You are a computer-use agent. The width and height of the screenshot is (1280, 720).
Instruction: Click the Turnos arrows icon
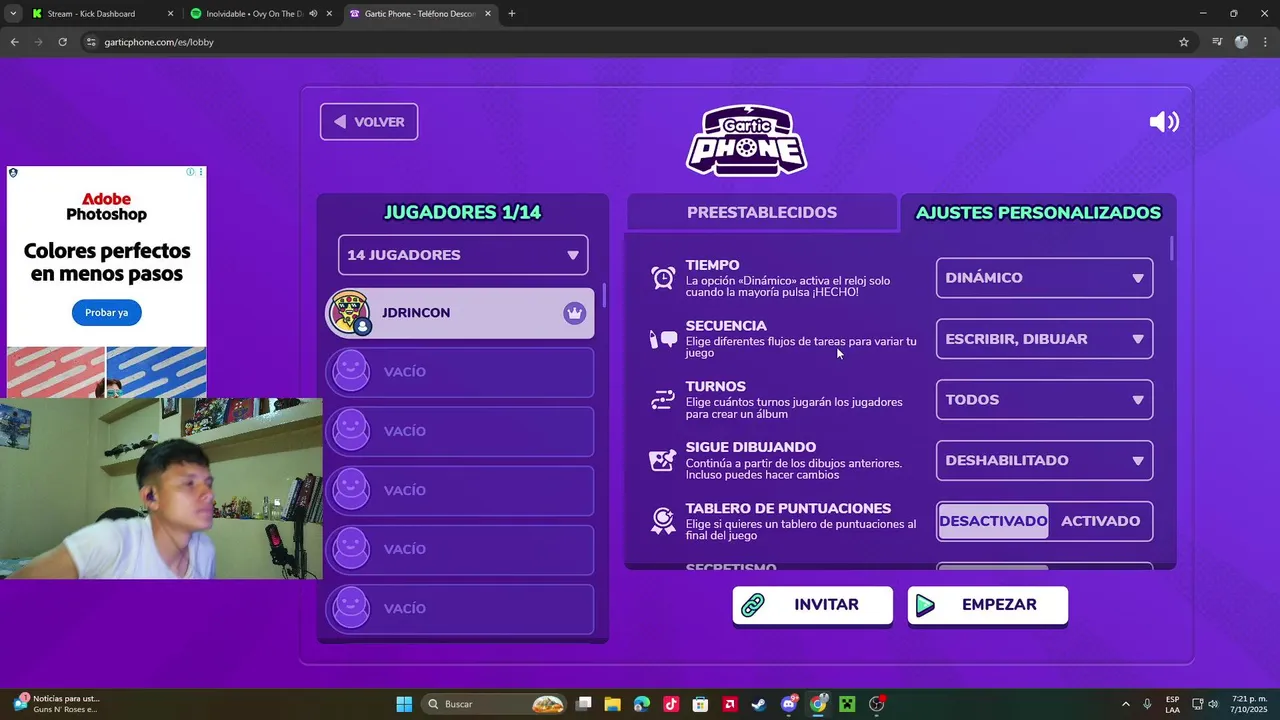[663, 400]
